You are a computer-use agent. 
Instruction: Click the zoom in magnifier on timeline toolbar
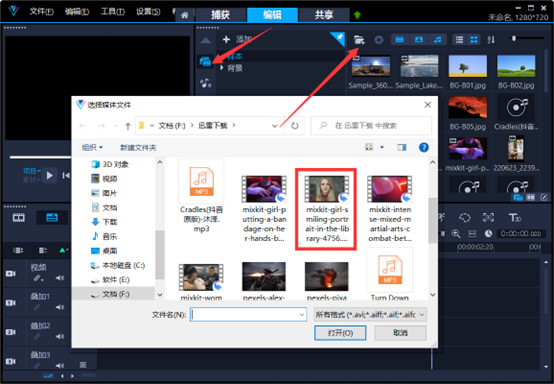point(456,234)
